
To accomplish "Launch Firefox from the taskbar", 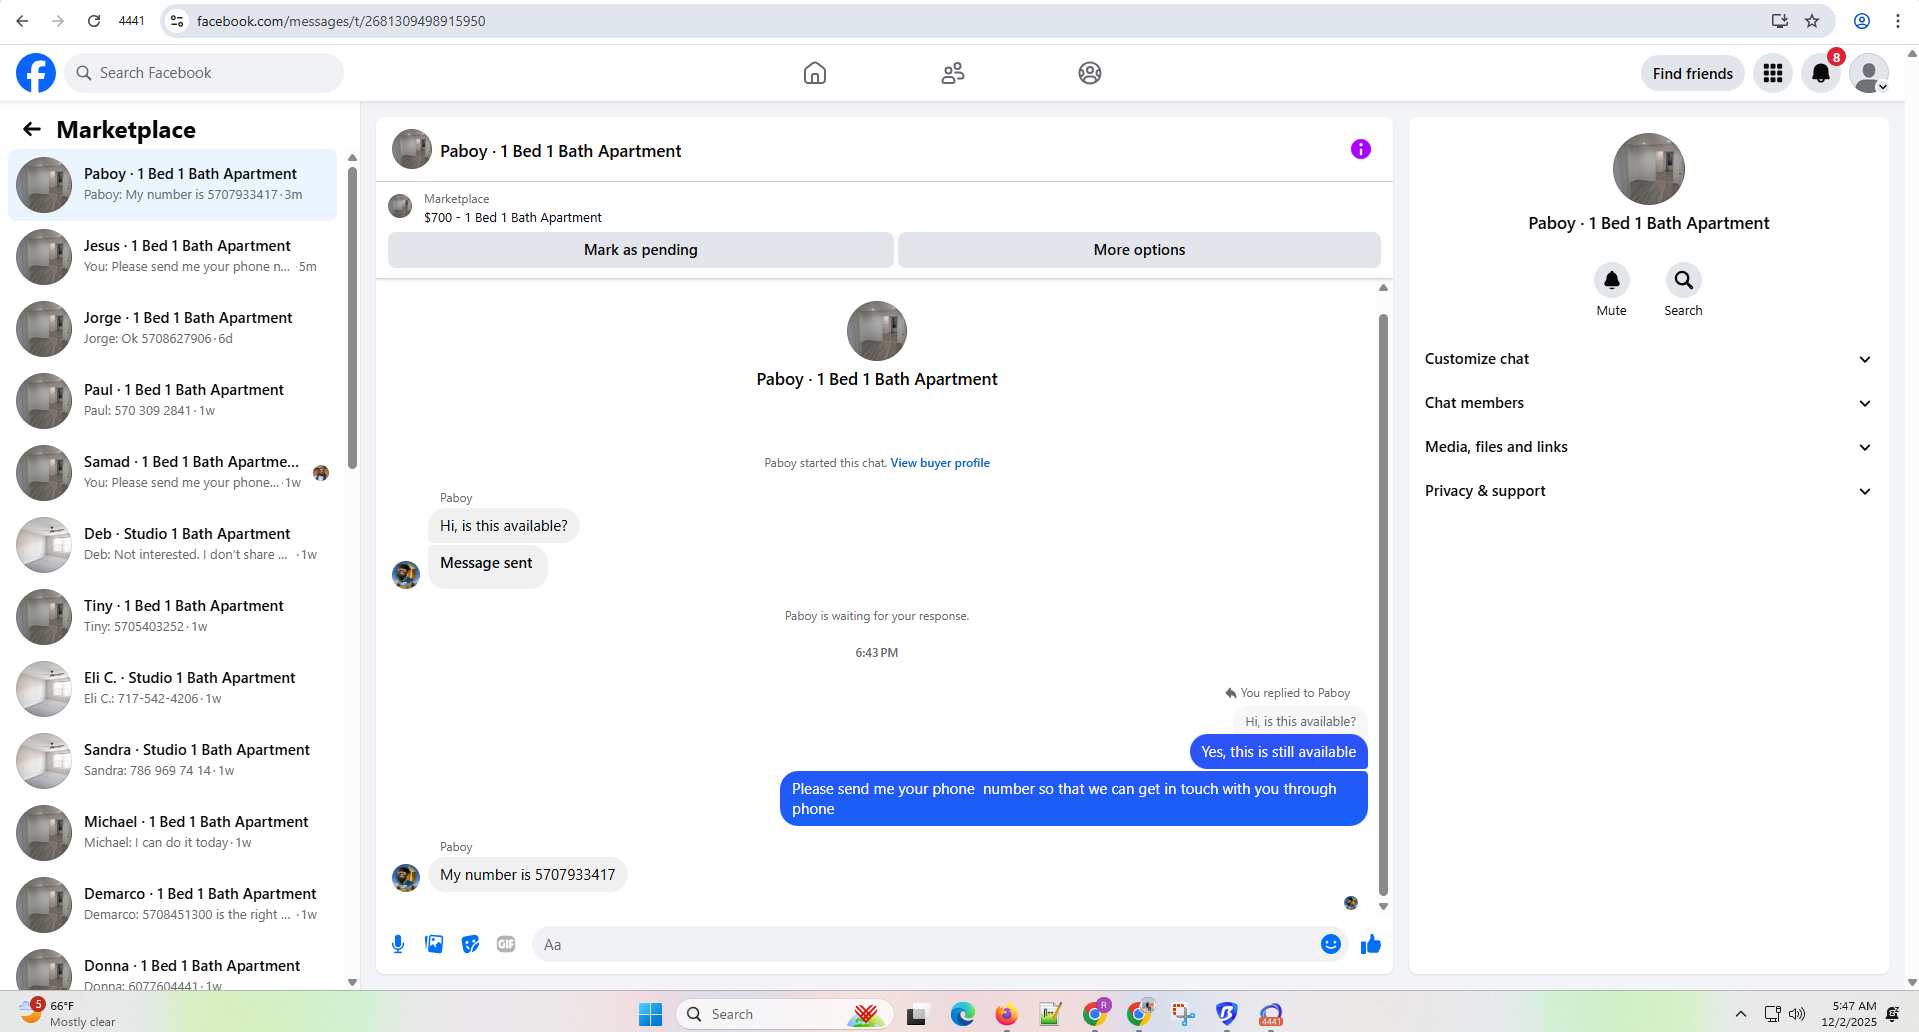I will 1006,1014.
